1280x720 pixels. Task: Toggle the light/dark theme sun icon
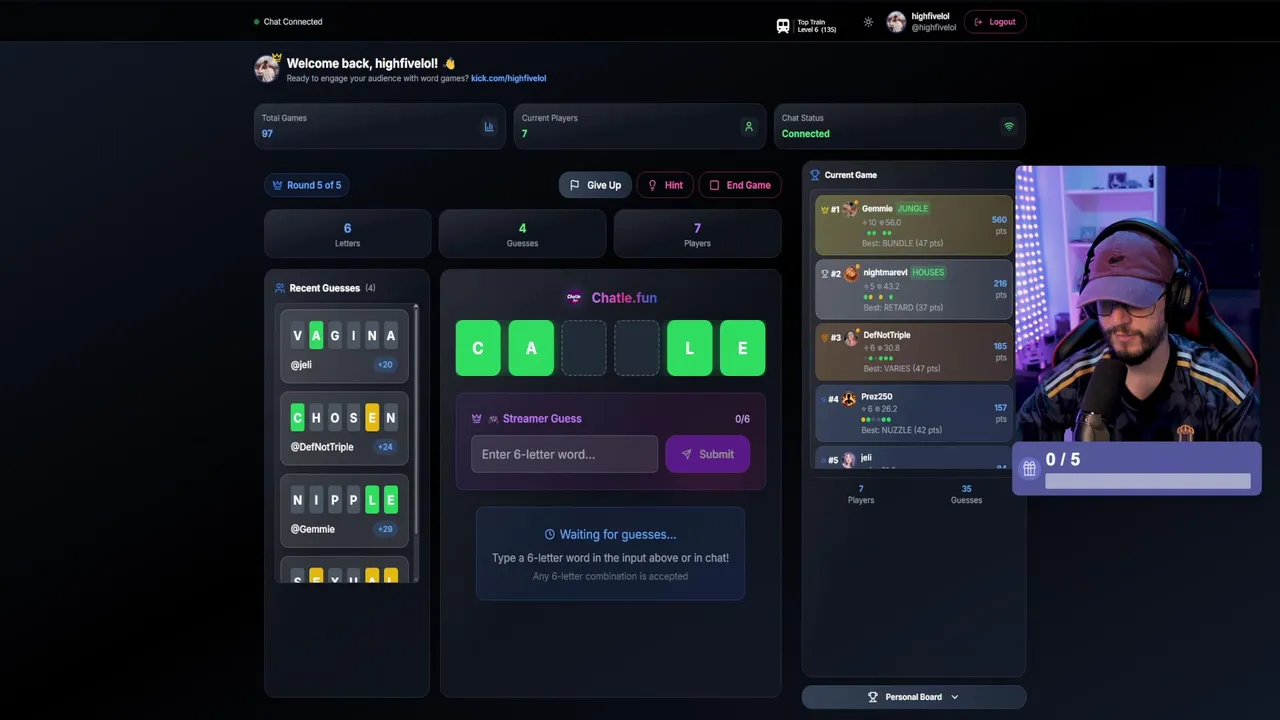[868, 22]
